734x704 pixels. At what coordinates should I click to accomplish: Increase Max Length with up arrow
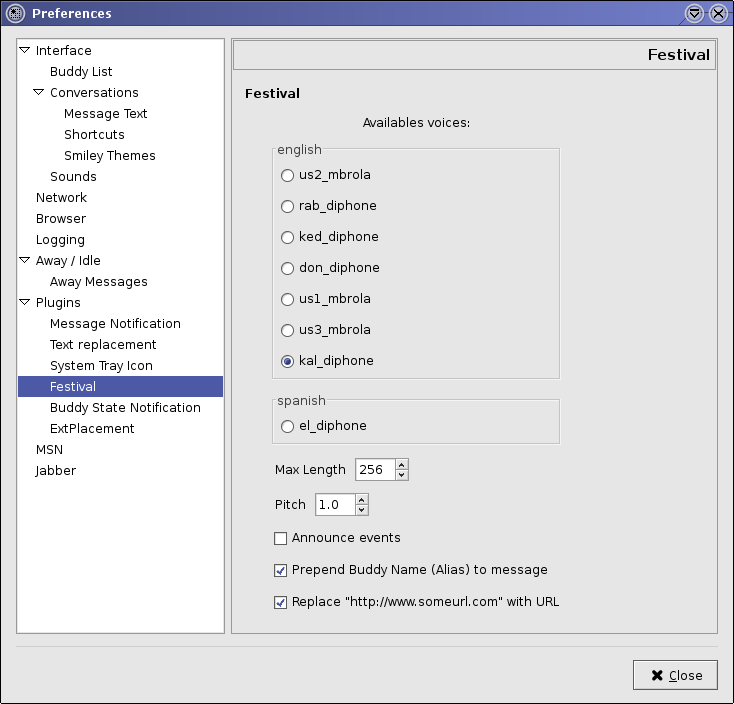[x=401, y=464]
